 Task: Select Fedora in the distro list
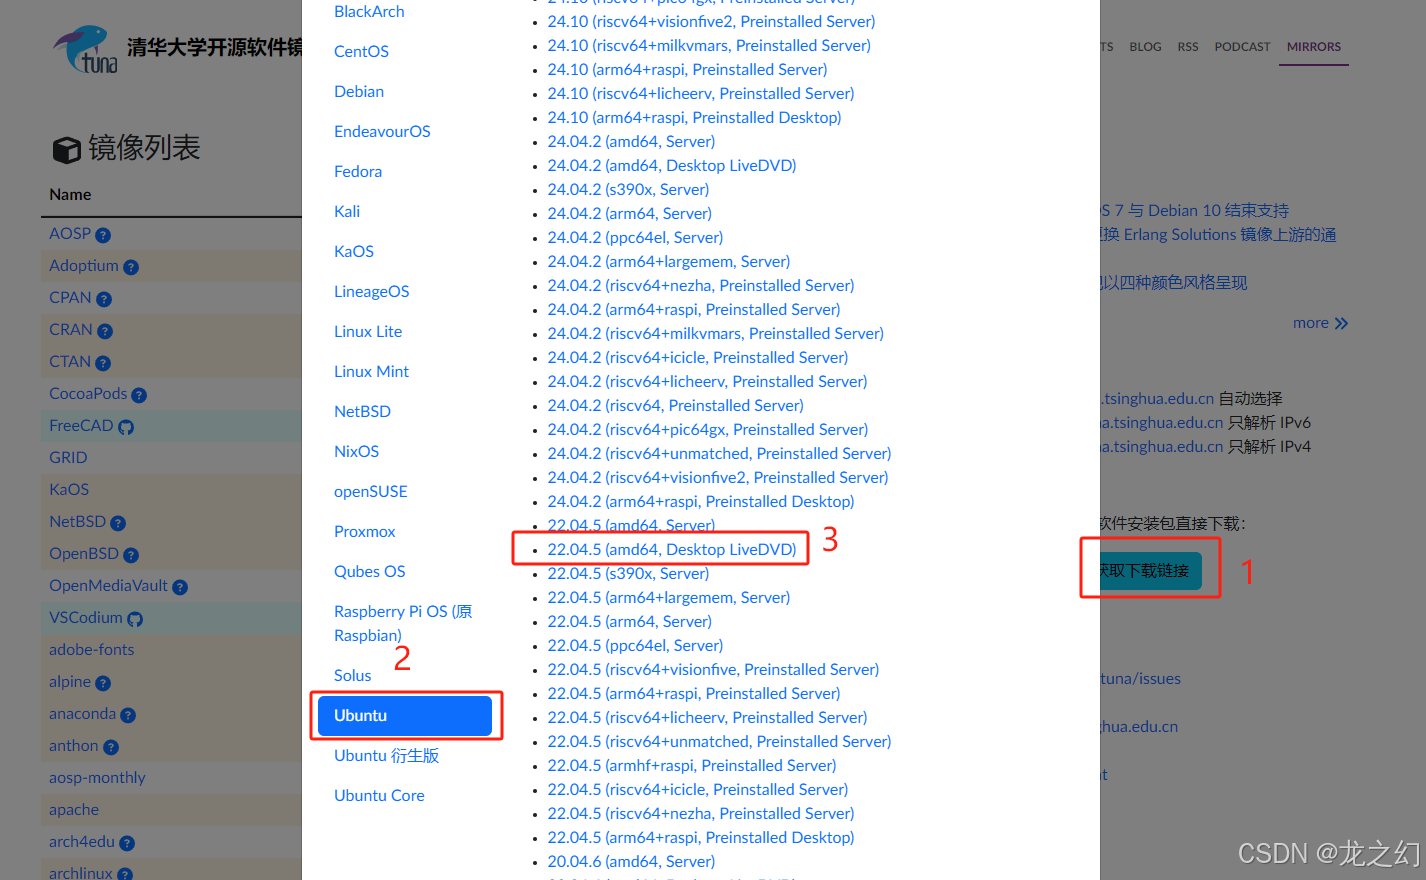(x=358, y=171)
